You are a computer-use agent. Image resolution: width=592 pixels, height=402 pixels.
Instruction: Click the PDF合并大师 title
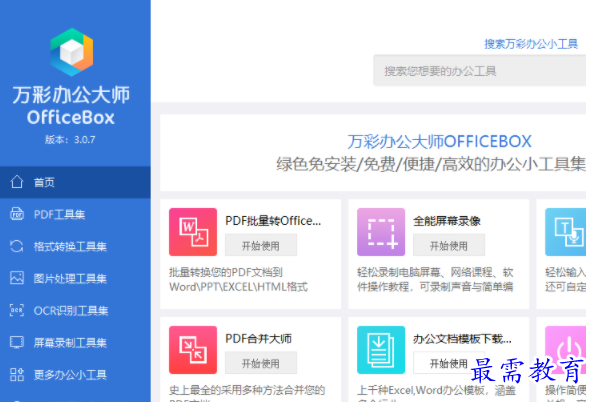point(258,339)
